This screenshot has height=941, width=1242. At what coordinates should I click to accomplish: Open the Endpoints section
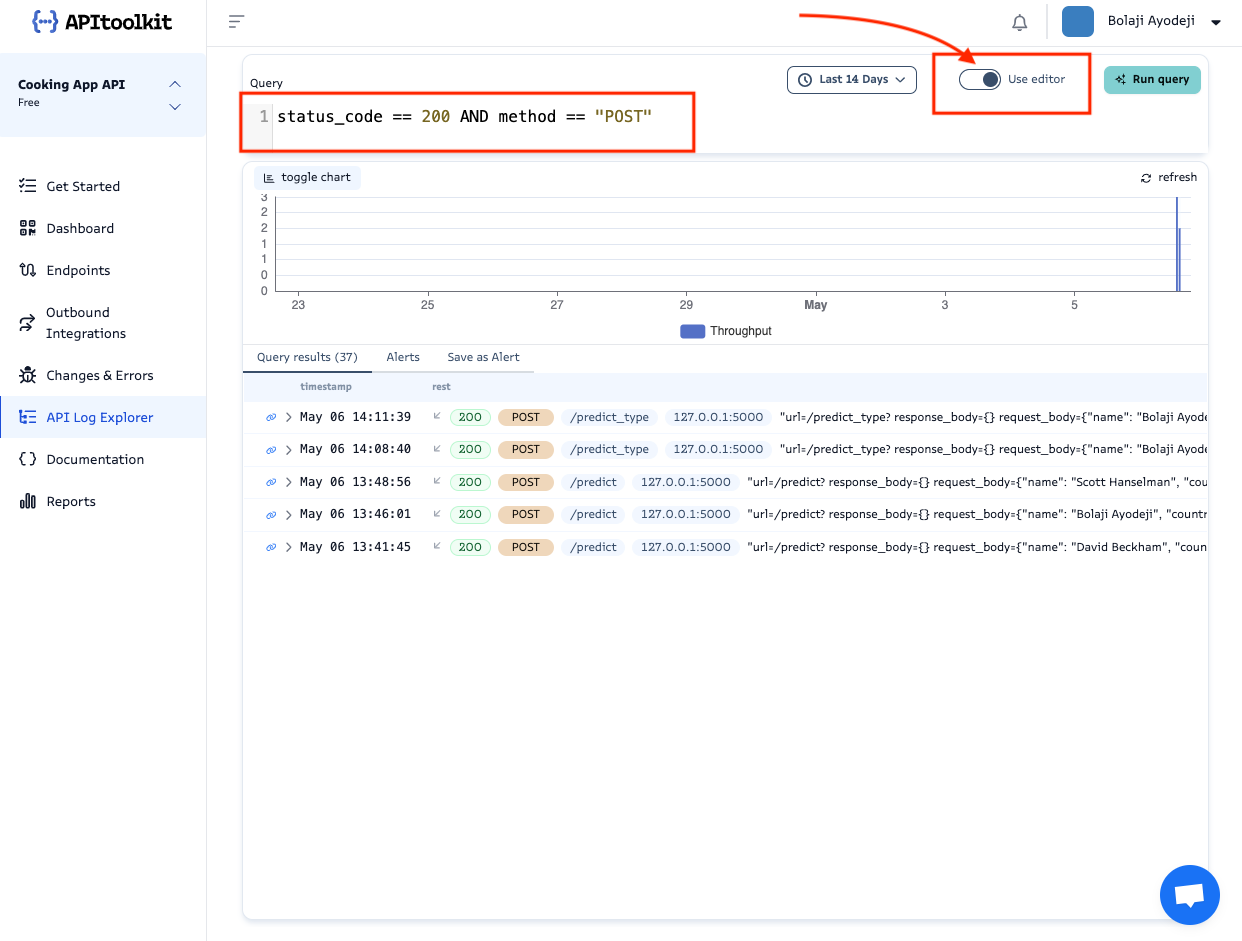coord(27,270)
